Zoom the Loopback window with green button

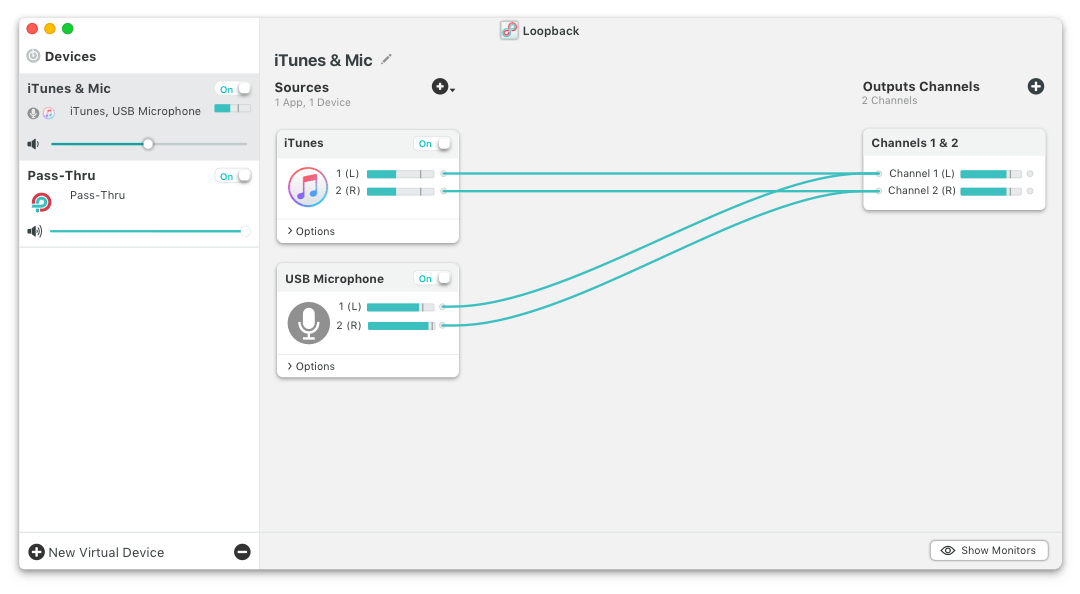click(x=68, y=28)
